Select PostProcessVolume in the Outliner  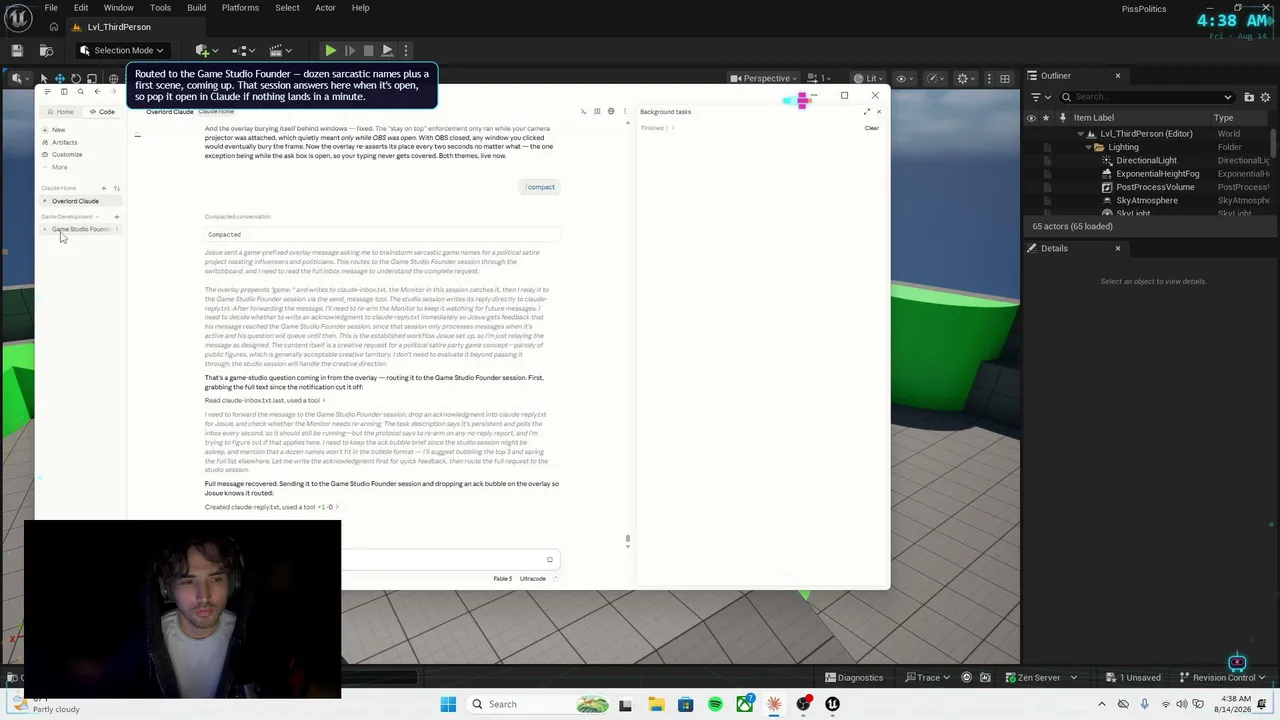(x=1155, y=187)
